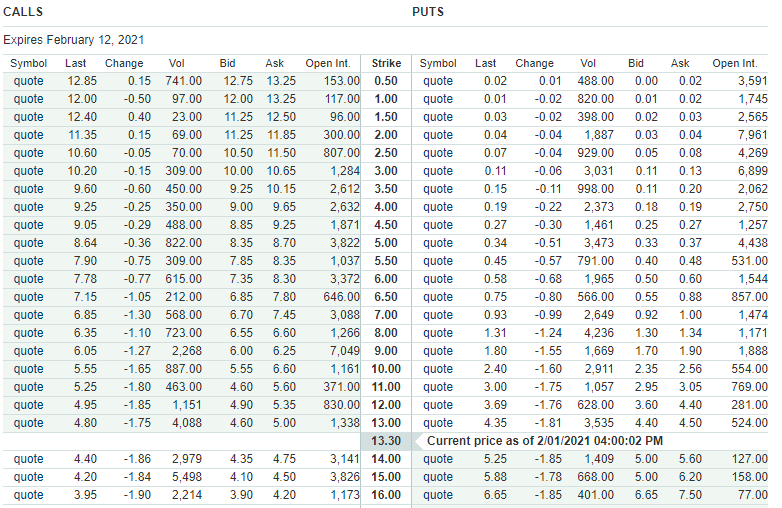Viewport: 782px width, 508px height.
Task: Click the puts Change column header
Action: coord(534,63)
